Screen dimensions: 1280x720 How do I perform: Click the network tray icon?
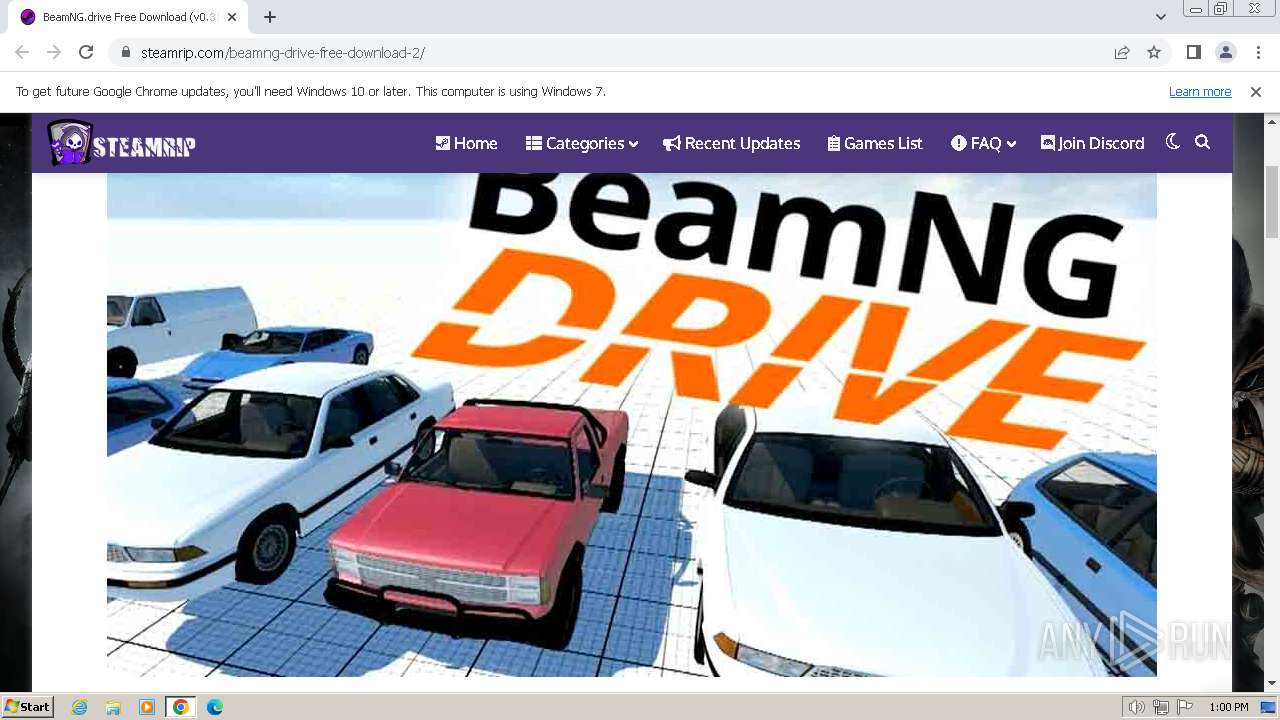tap(1161, 707)
